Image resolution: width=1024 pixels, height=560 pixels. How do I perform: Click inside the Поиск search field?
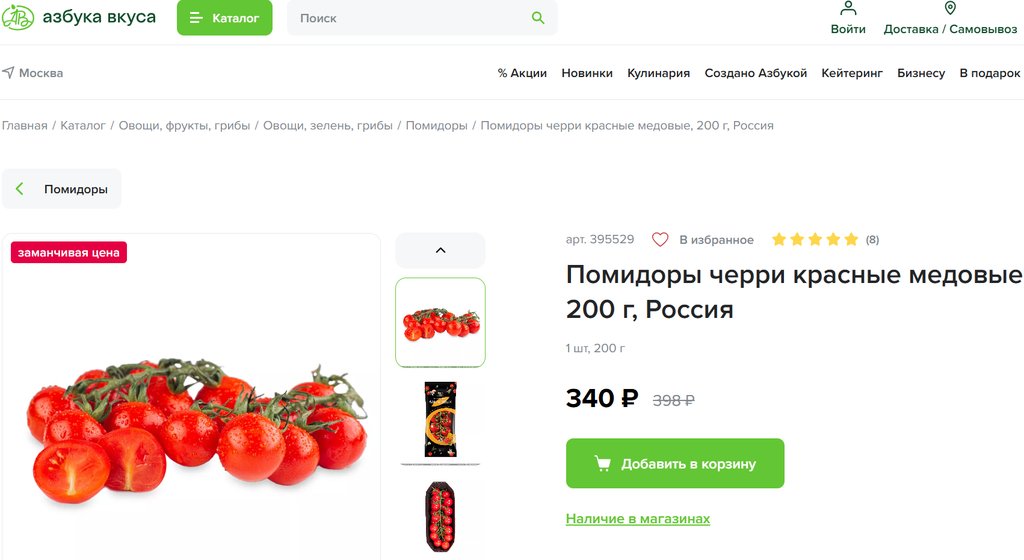click(x=411, y=18)
